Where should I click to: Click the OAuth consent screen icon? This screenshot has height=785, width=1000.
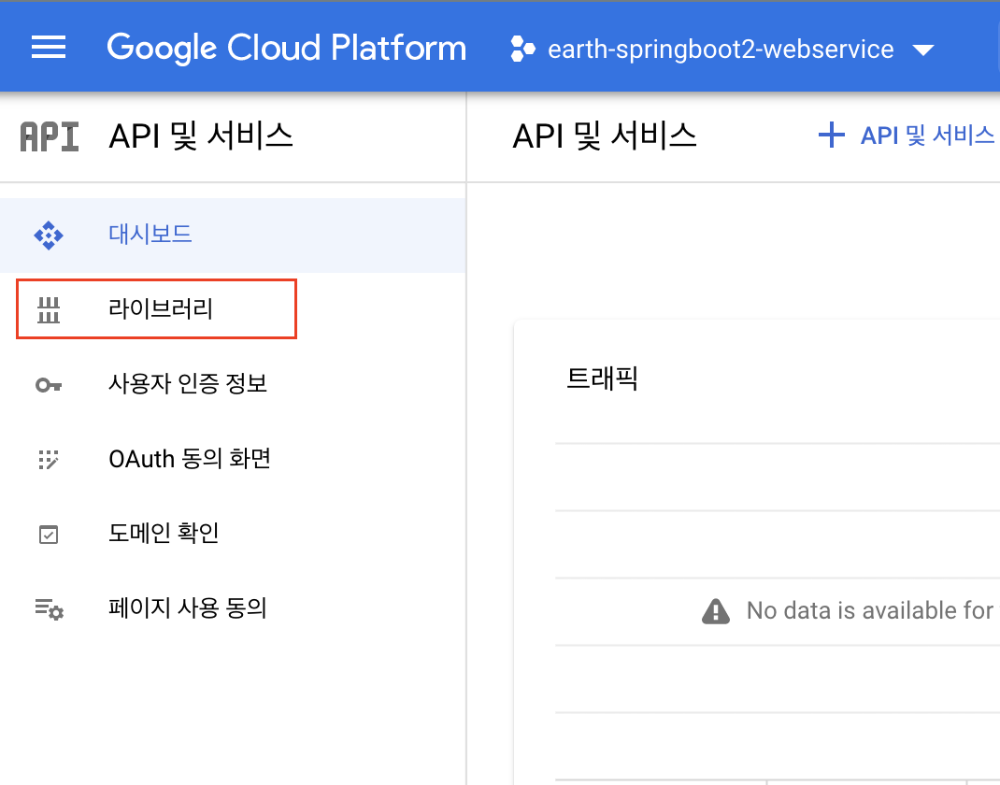tap(48, 459)
